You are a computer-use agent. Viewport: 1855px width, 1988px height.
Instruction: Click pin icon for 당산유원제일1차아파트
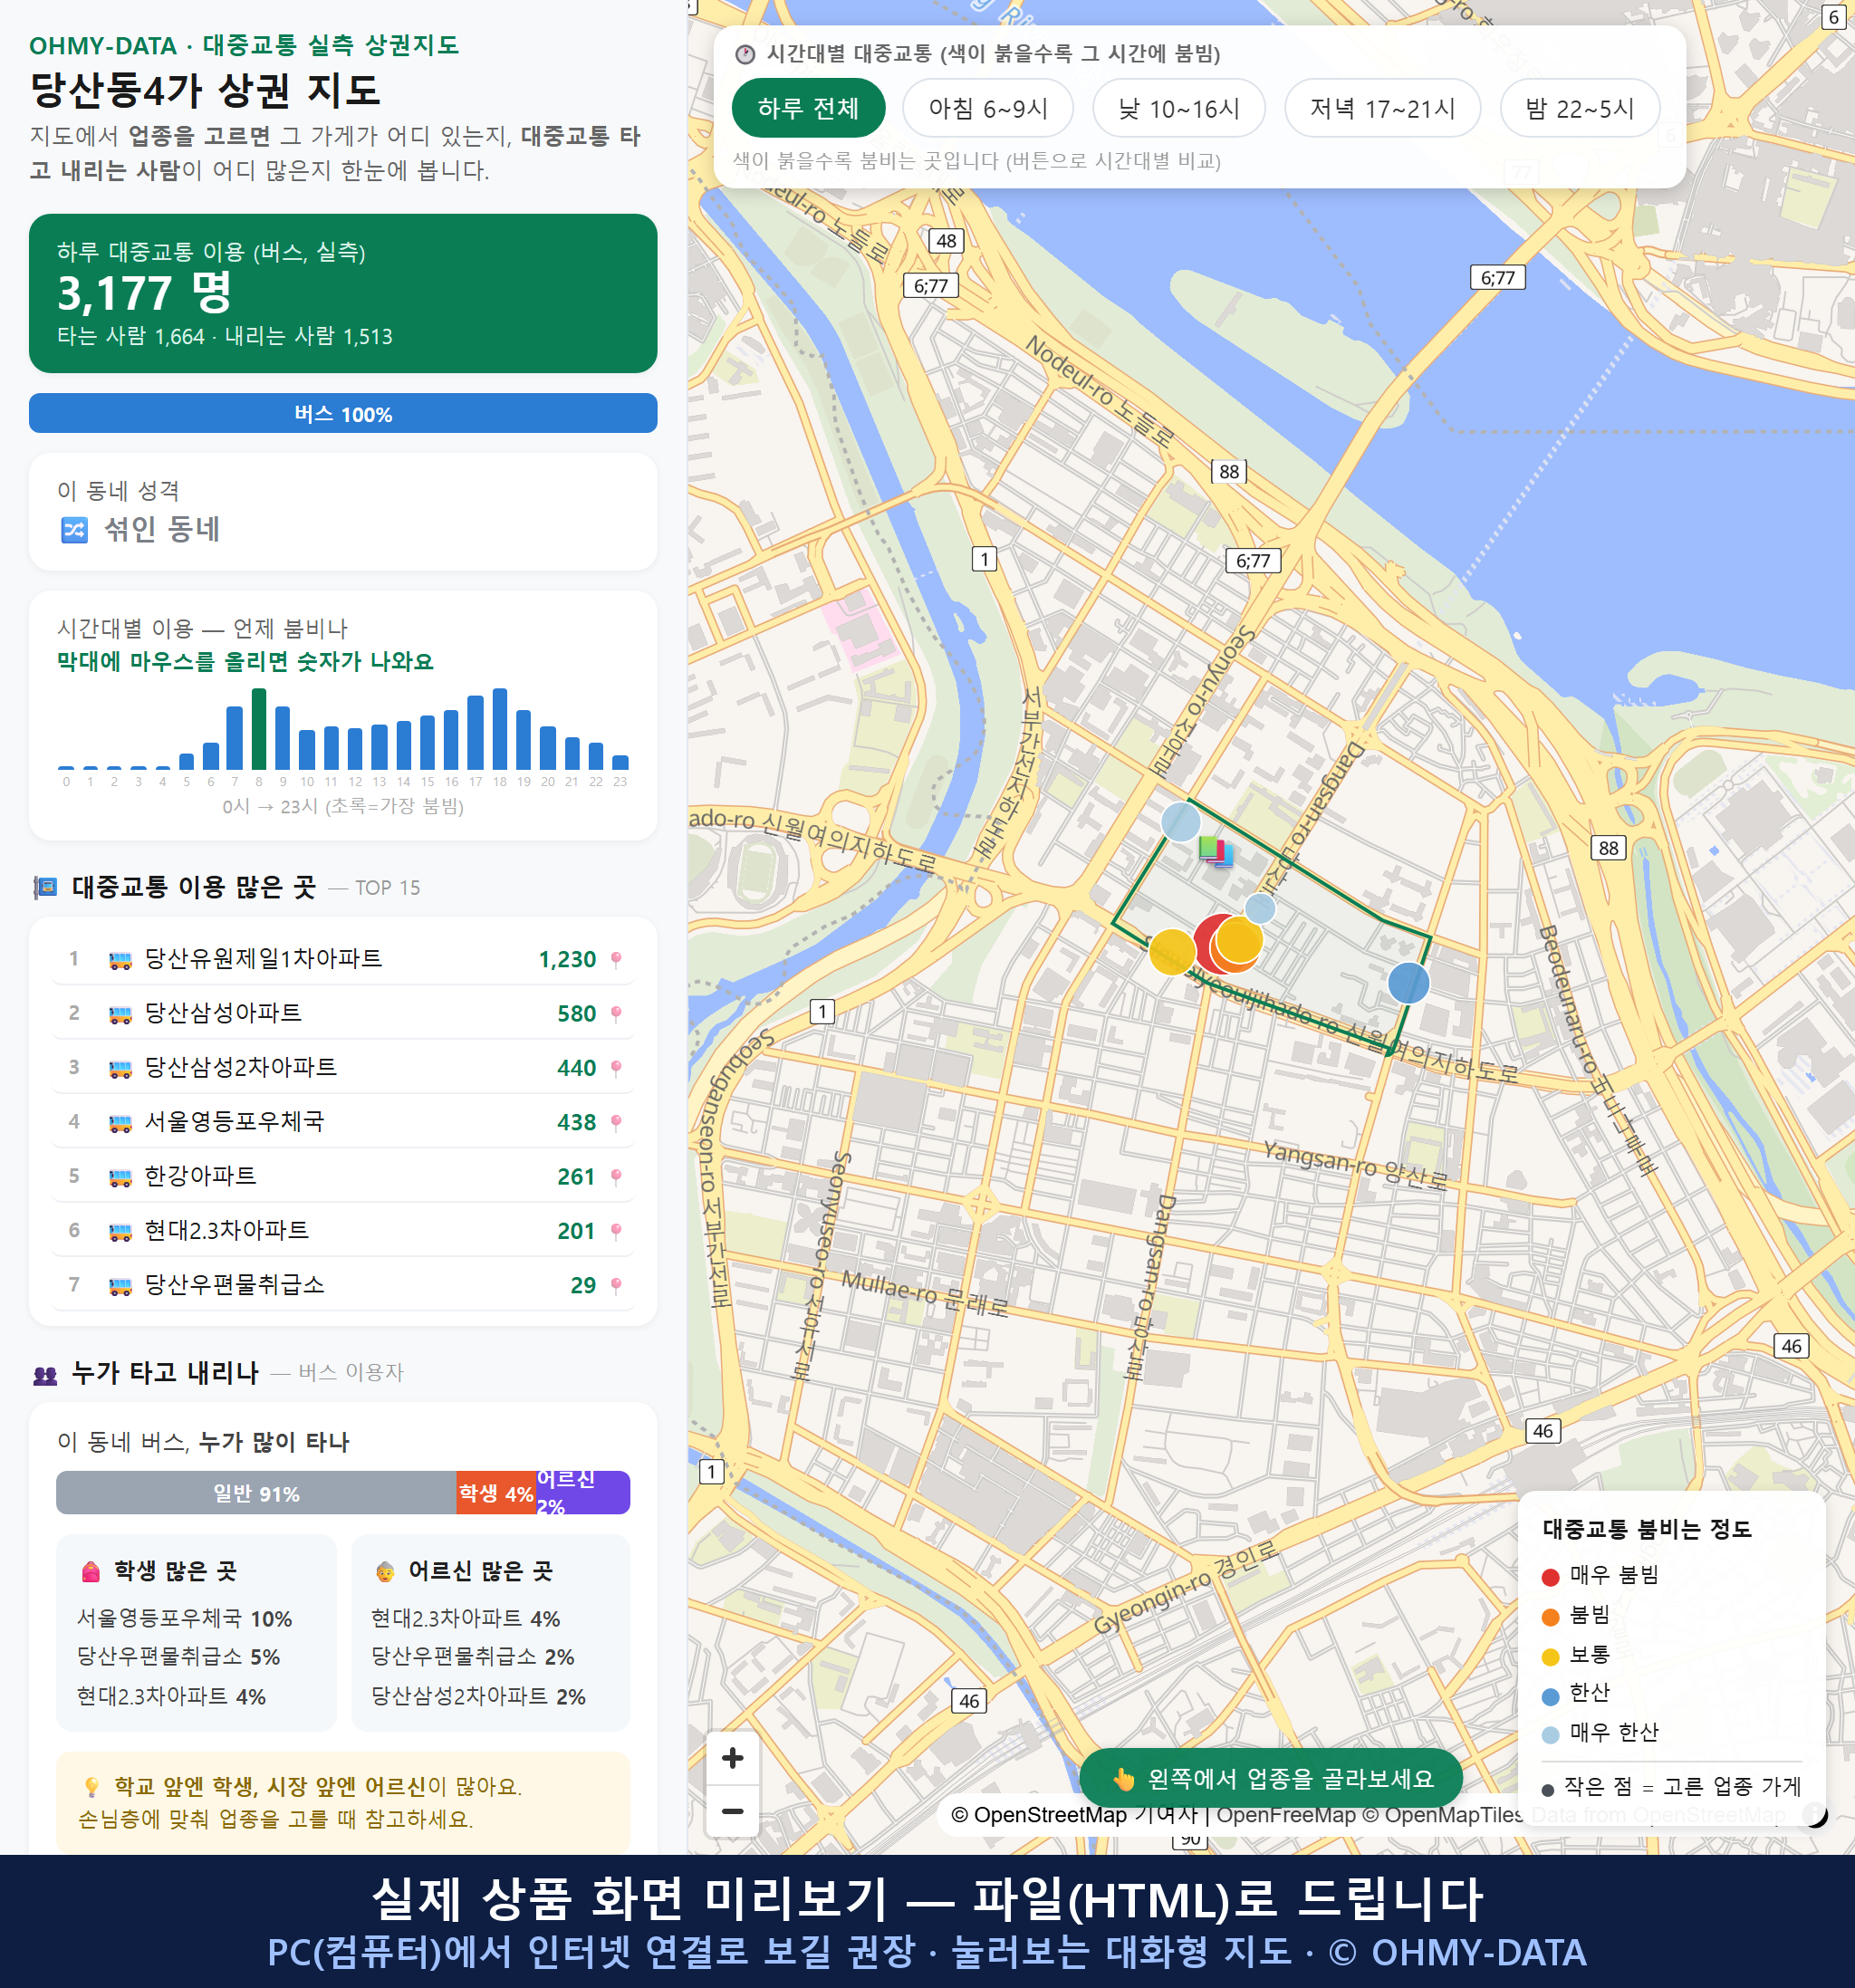pyautogui.click(x=616, y=960)
